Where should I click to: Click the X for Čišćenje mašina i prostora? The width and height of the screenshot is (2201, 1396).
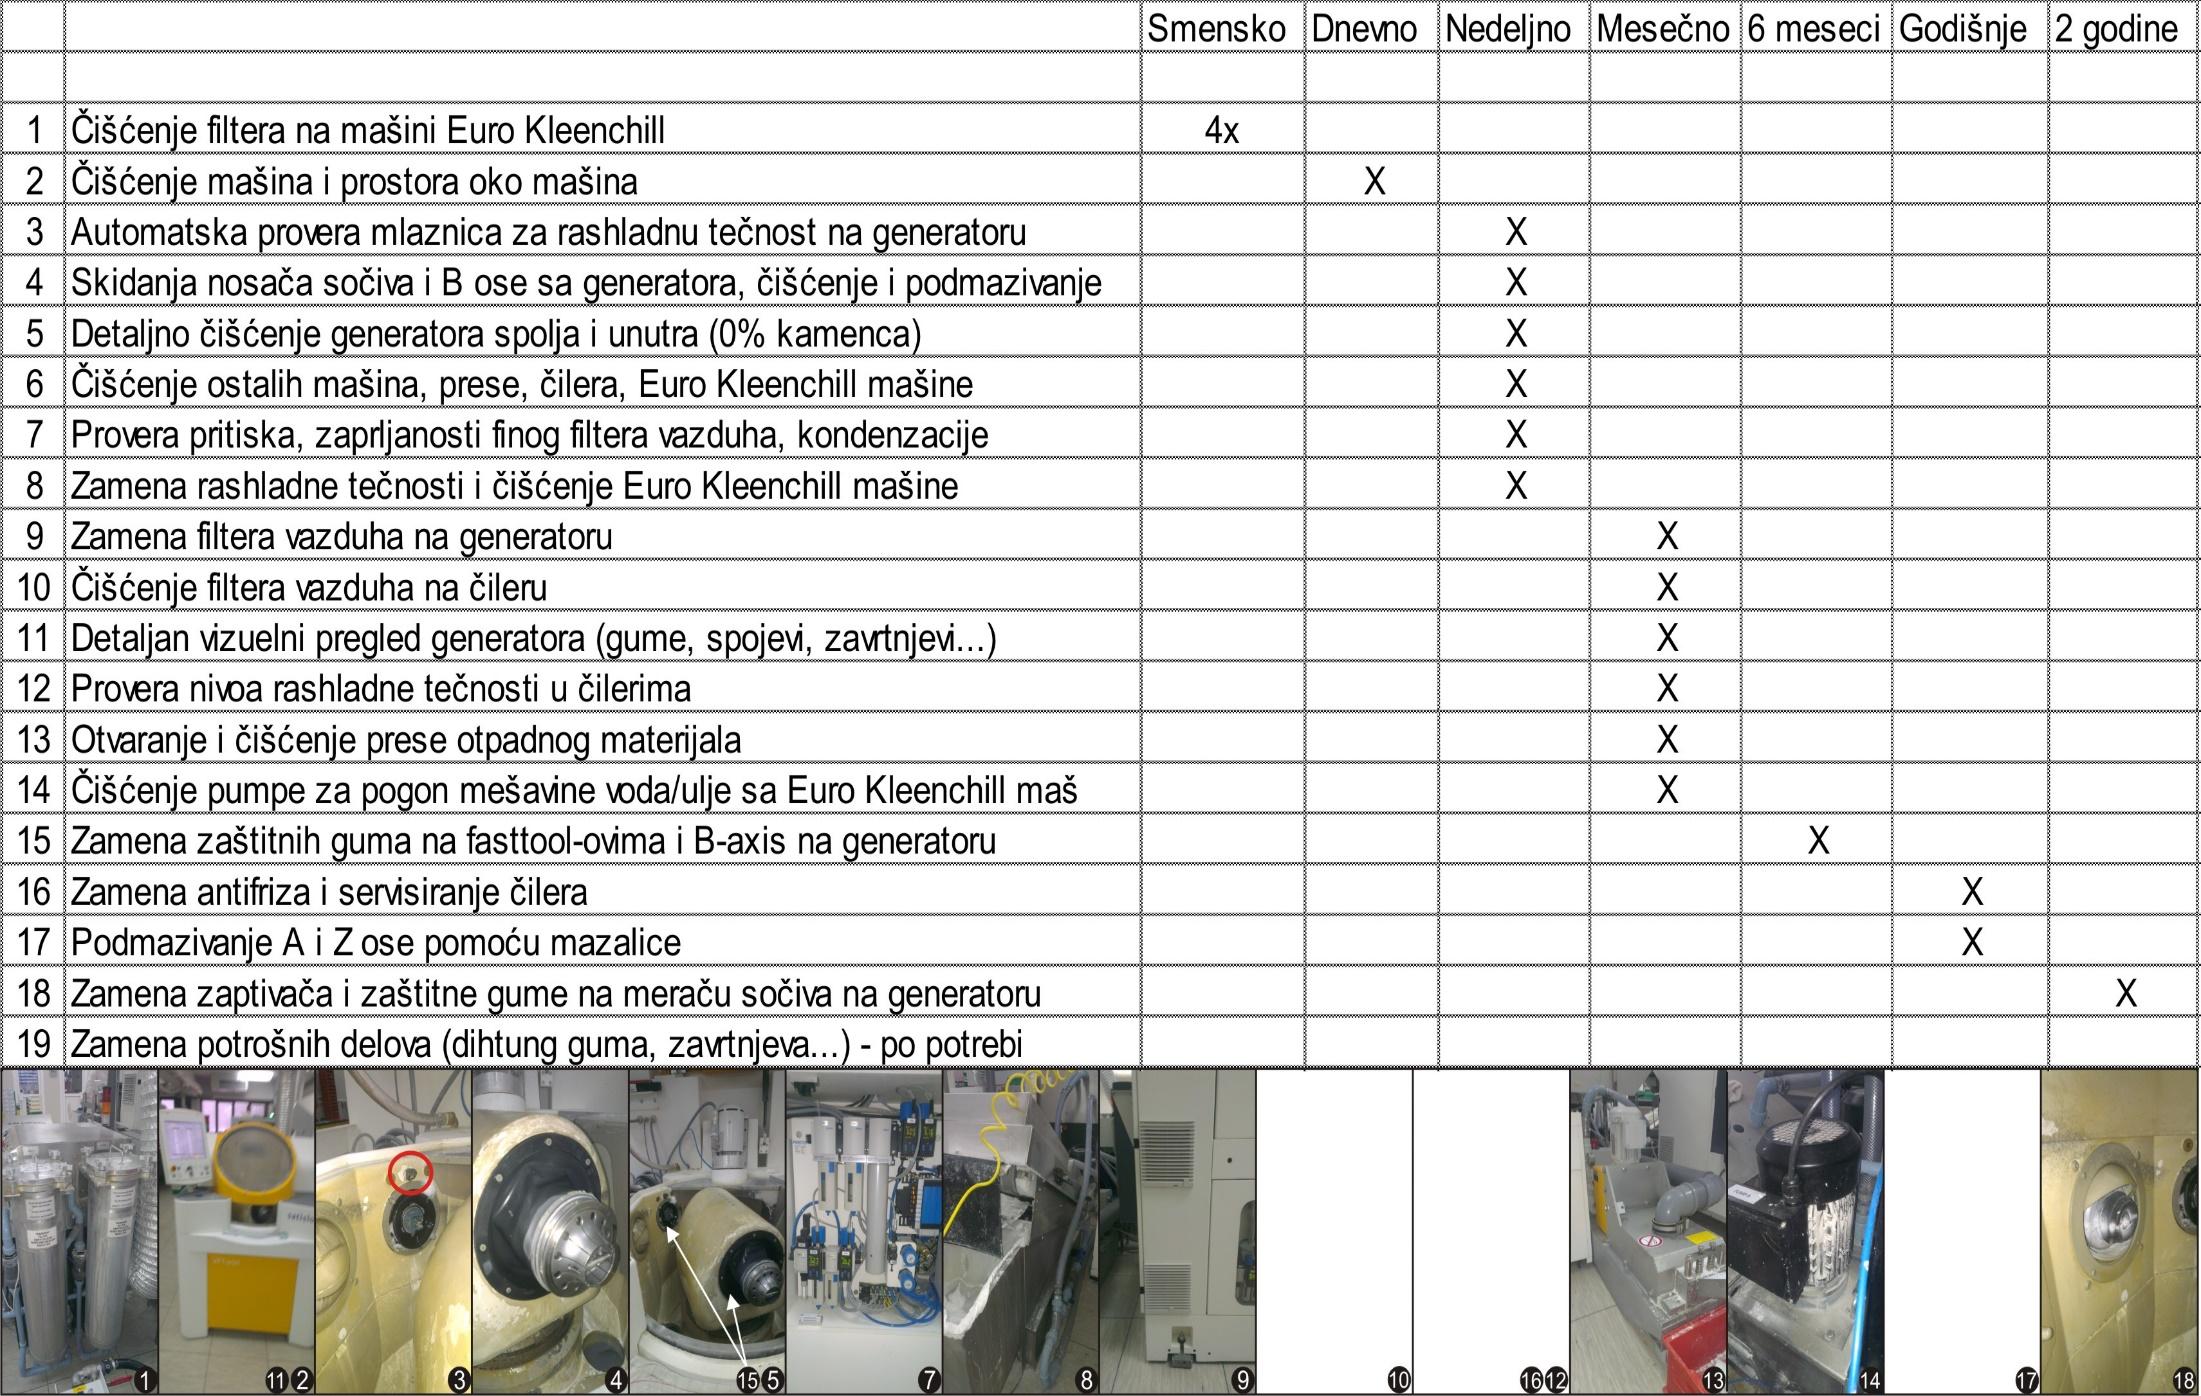(x=1375, y=181)
